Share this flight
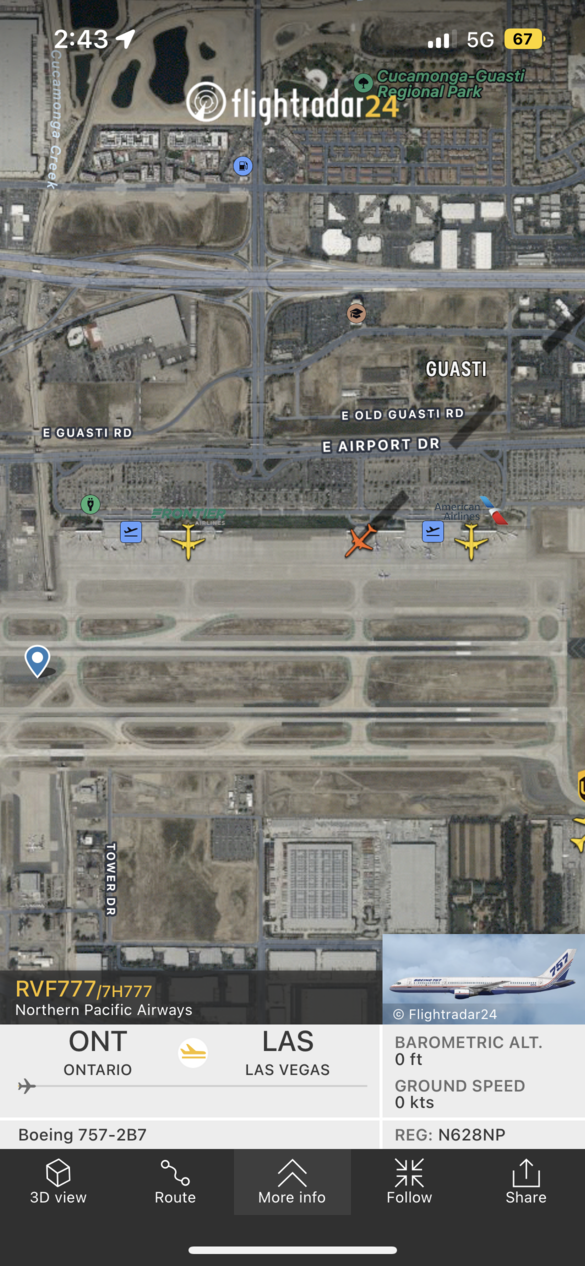 click(526, 1182)
